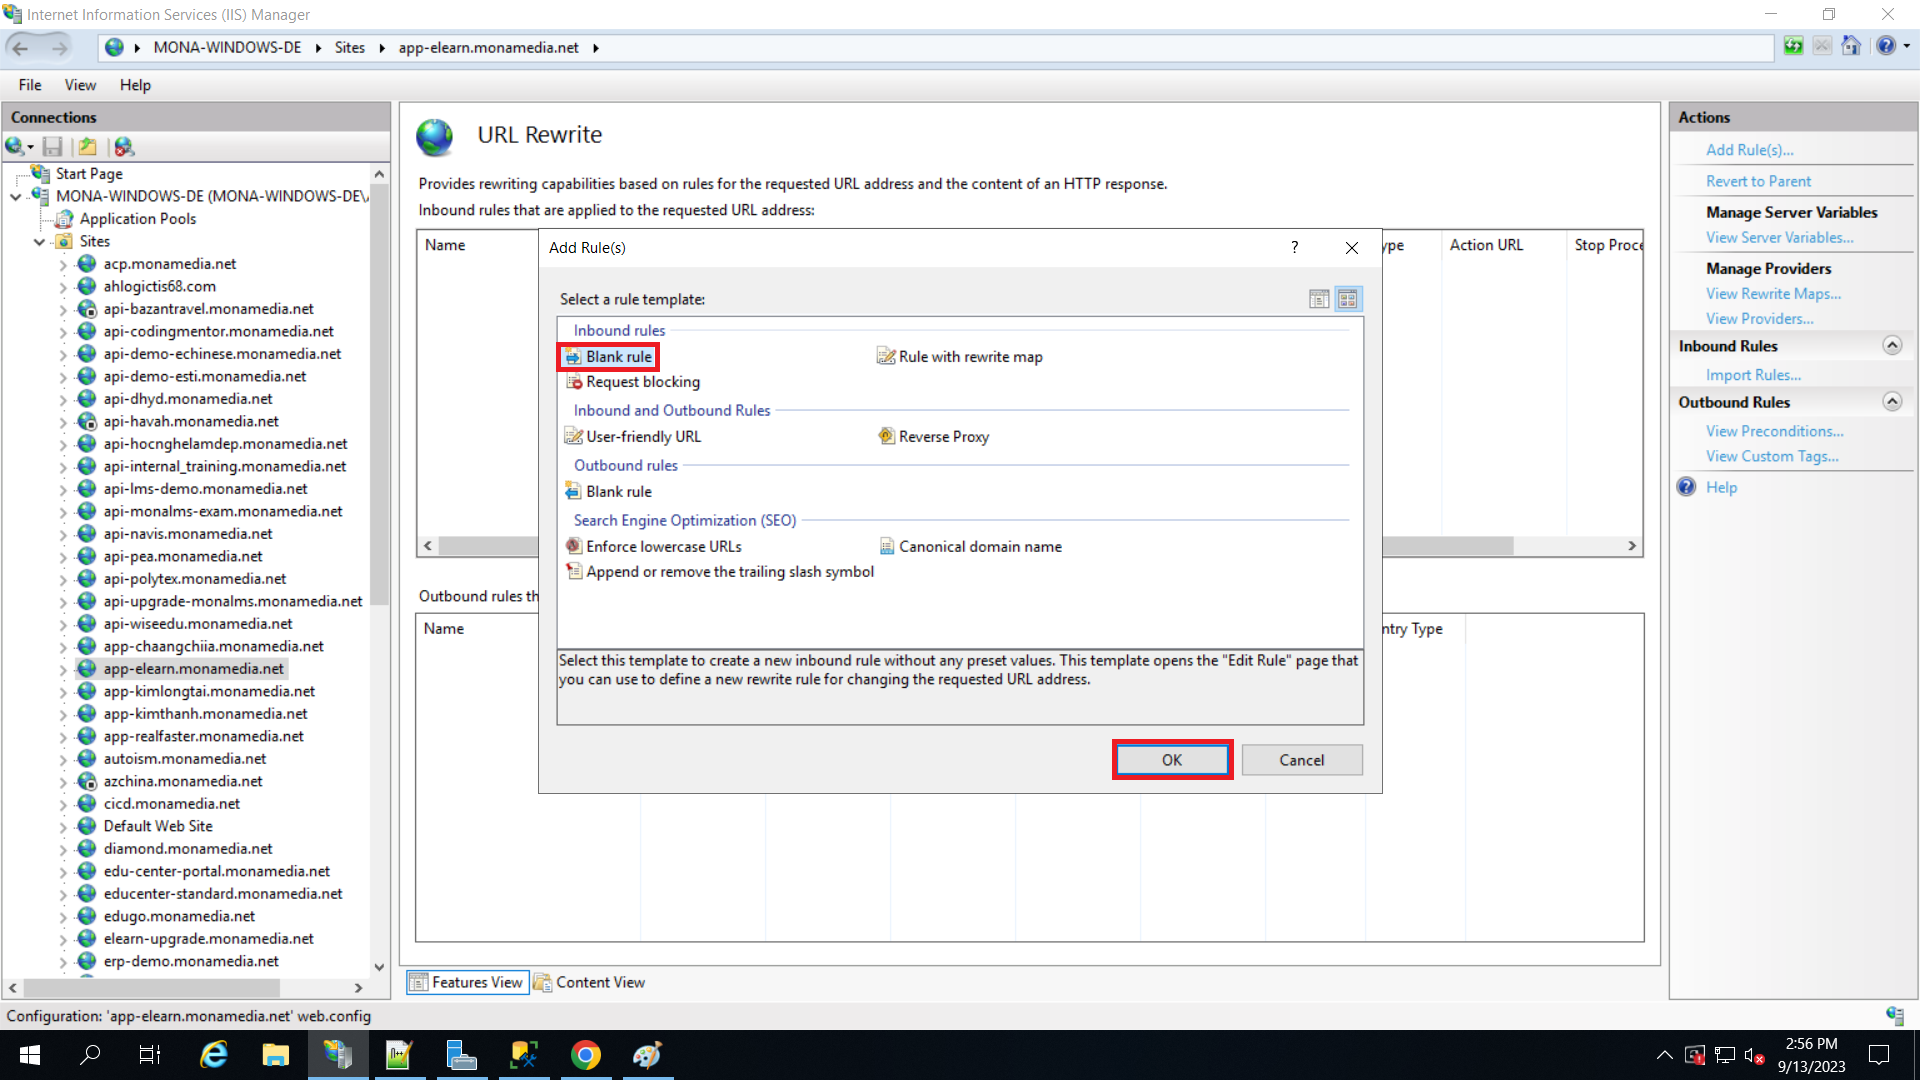Cancel the Add Rule(s) dialog
Image resolution: width=1920 pixels, height=1080 pixels.
pyautogui.click(x=1301, y=760)
